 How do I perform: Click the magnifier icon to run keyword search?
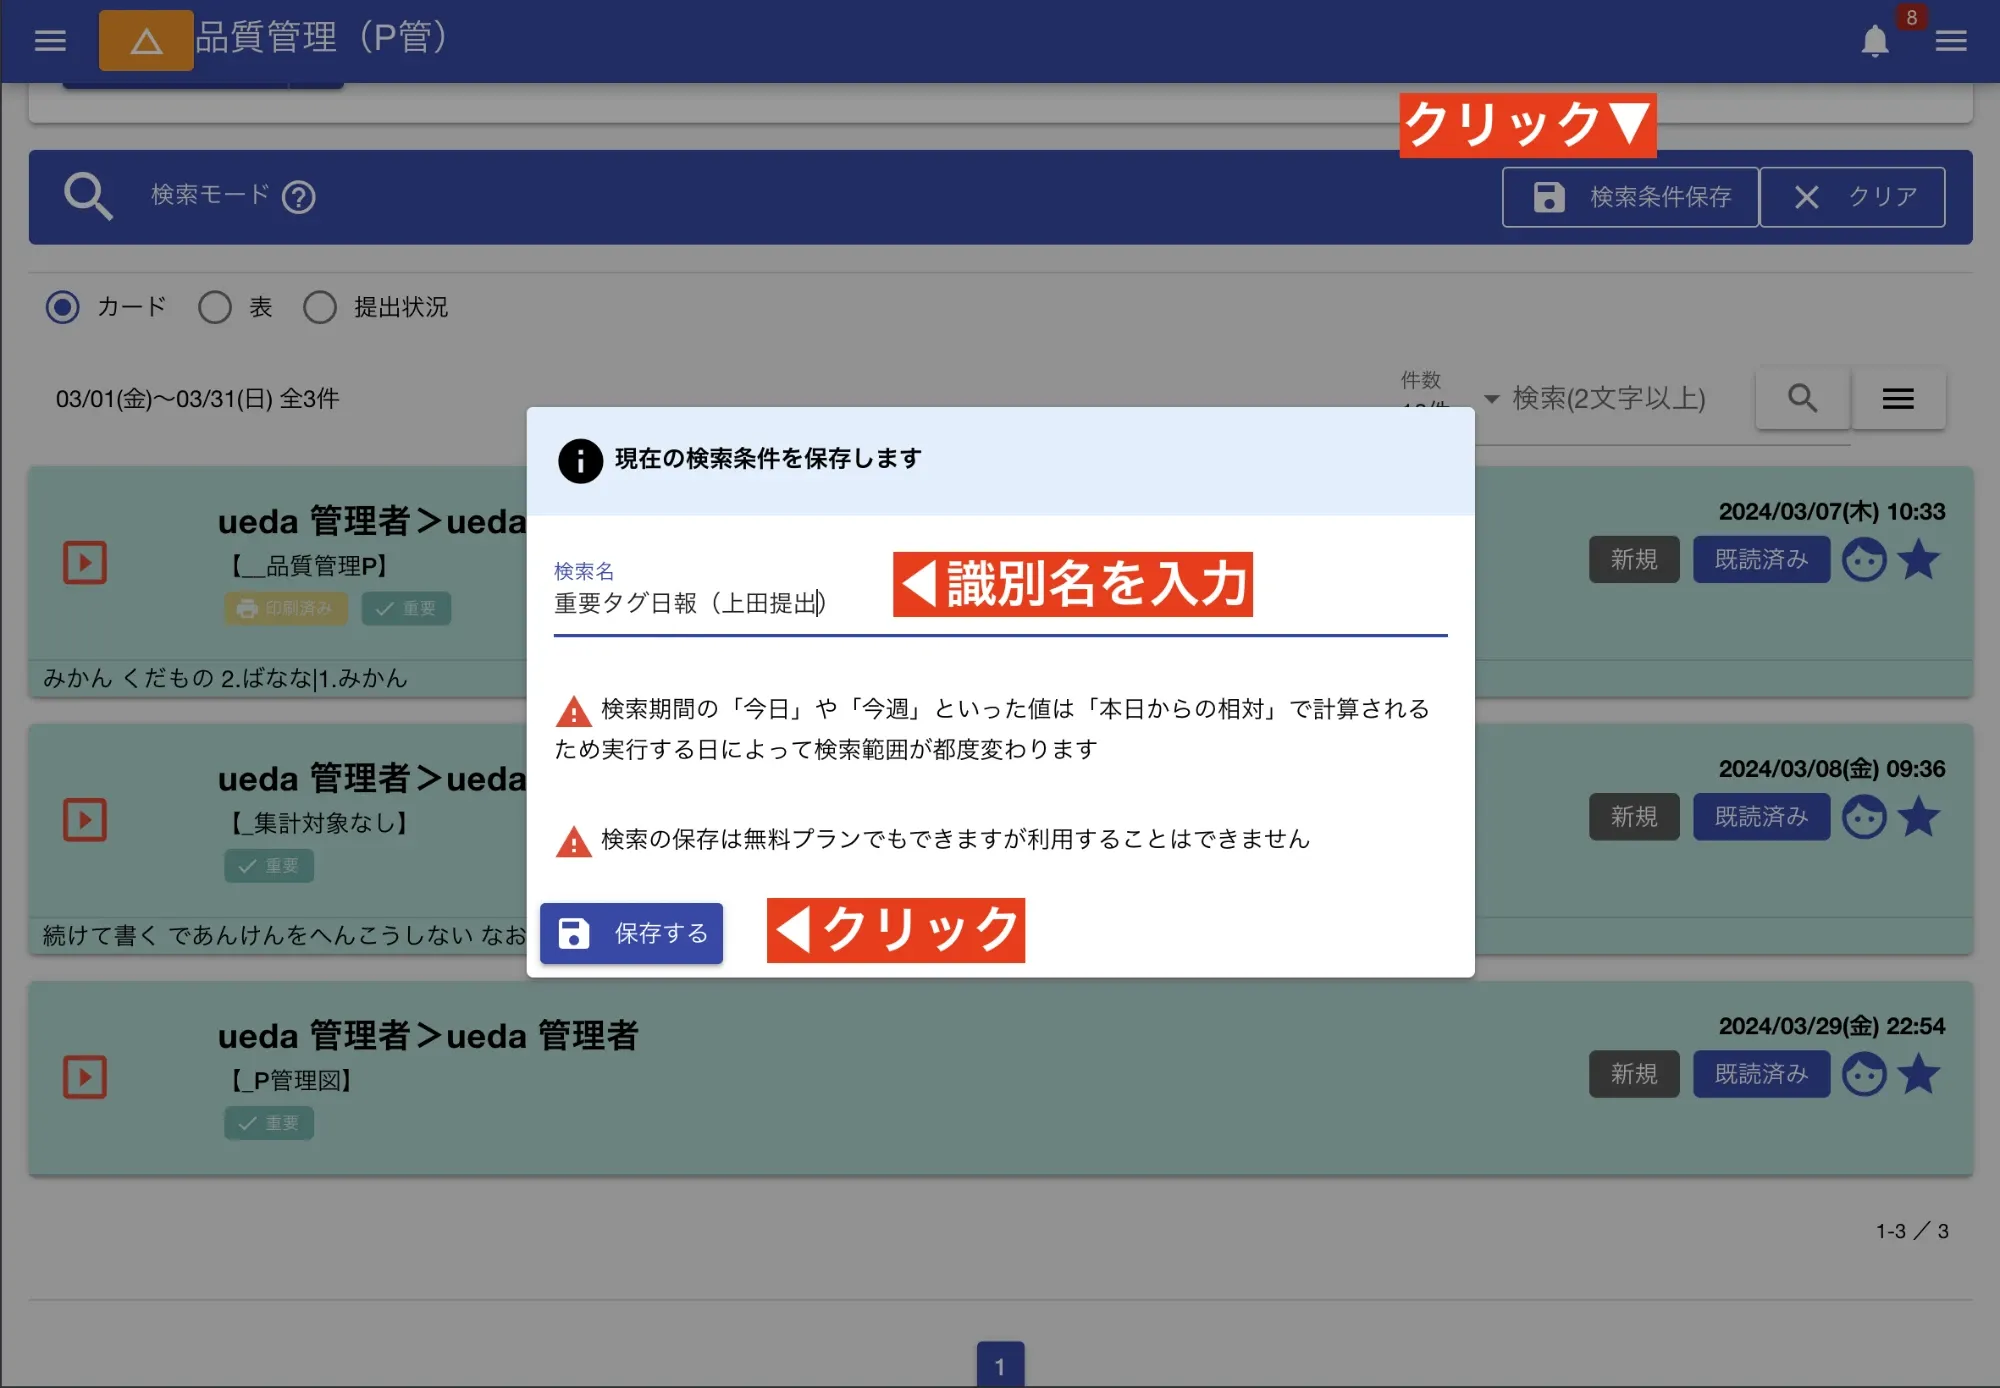coord(1802,398)
